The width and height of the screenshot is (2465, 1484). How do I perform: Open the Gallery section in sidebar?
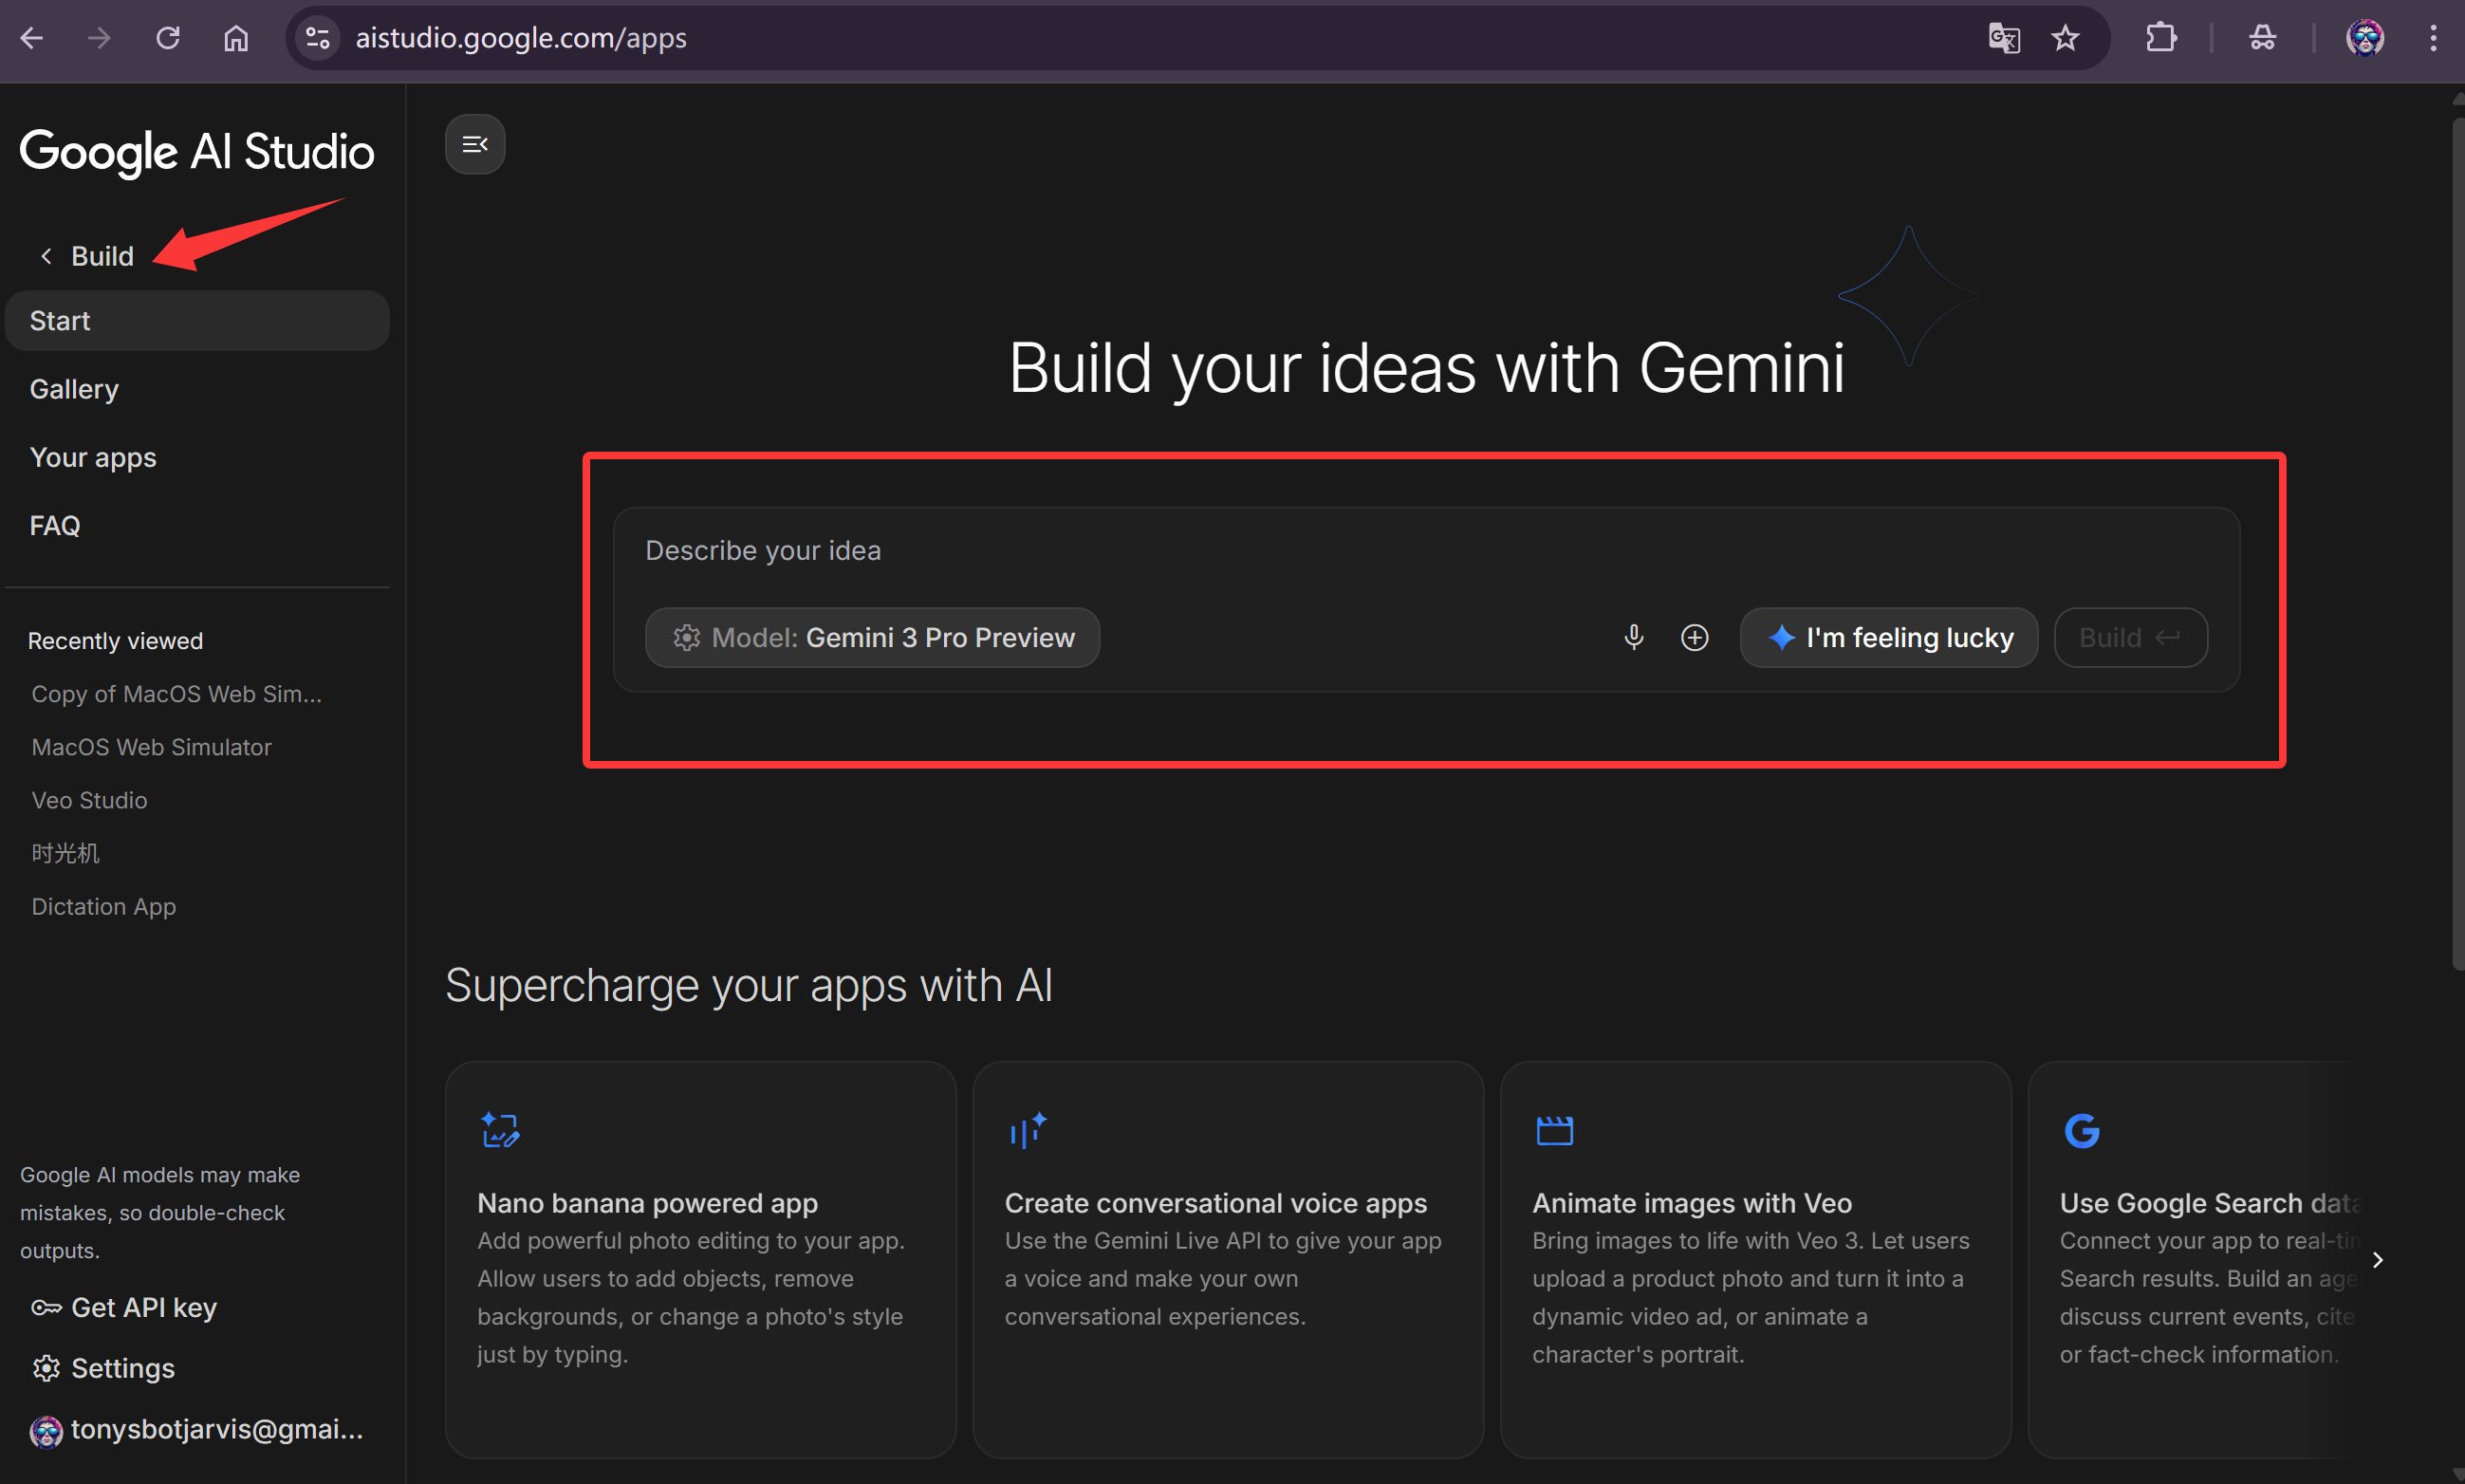click(74, 389)
